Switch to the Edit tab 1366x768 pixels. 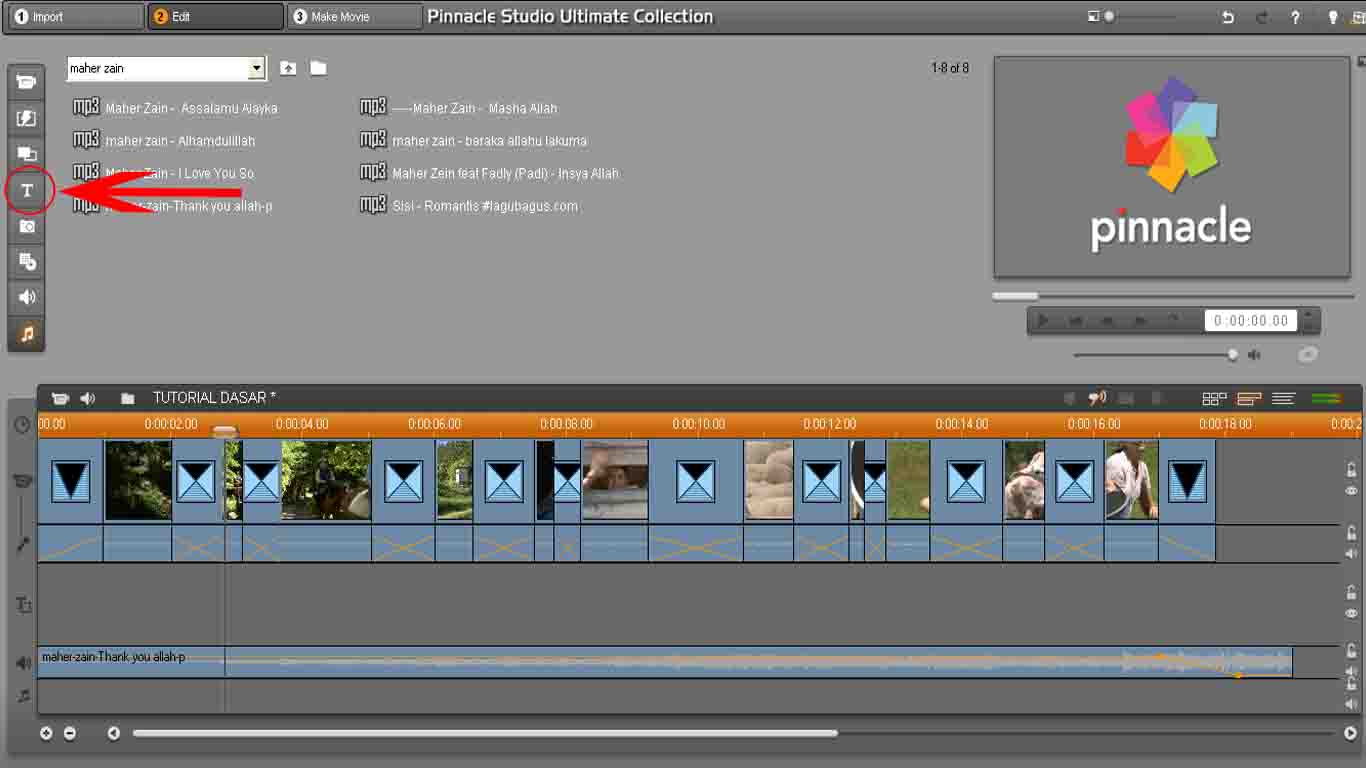click(x=215, y=17)
